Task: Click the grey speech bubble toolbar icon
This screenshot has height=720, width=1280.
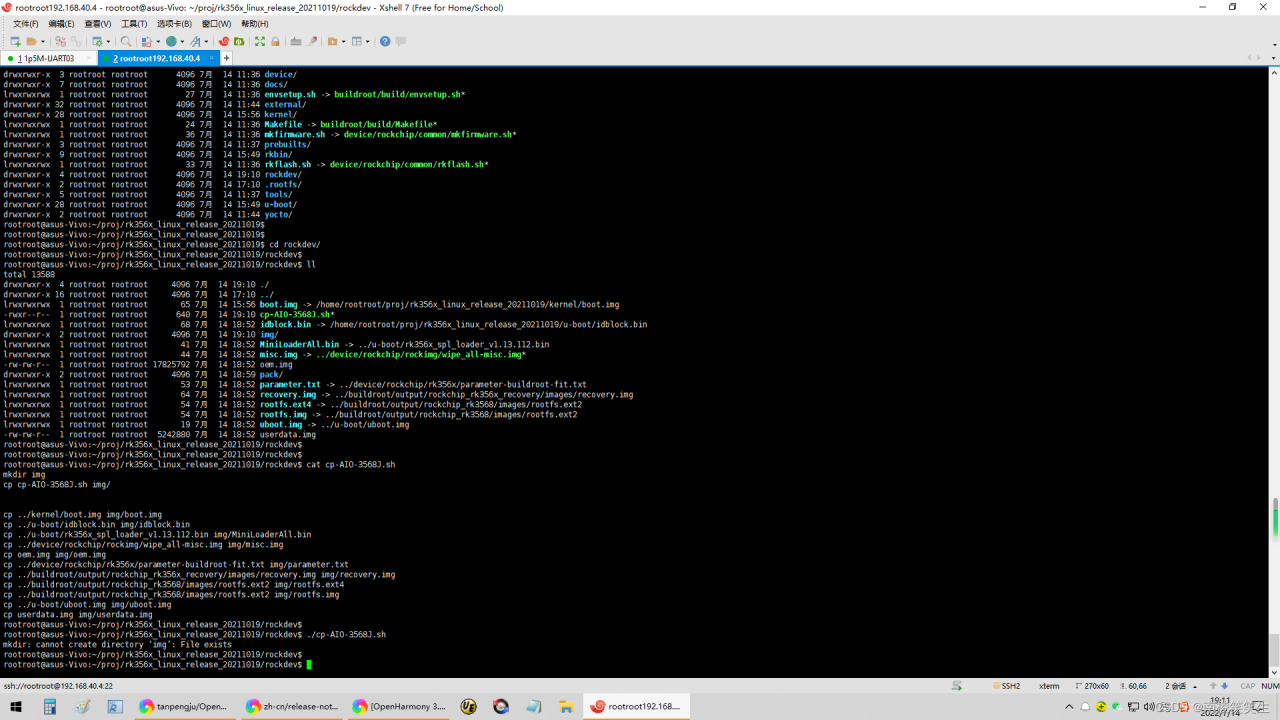Action: coord(401,41)
